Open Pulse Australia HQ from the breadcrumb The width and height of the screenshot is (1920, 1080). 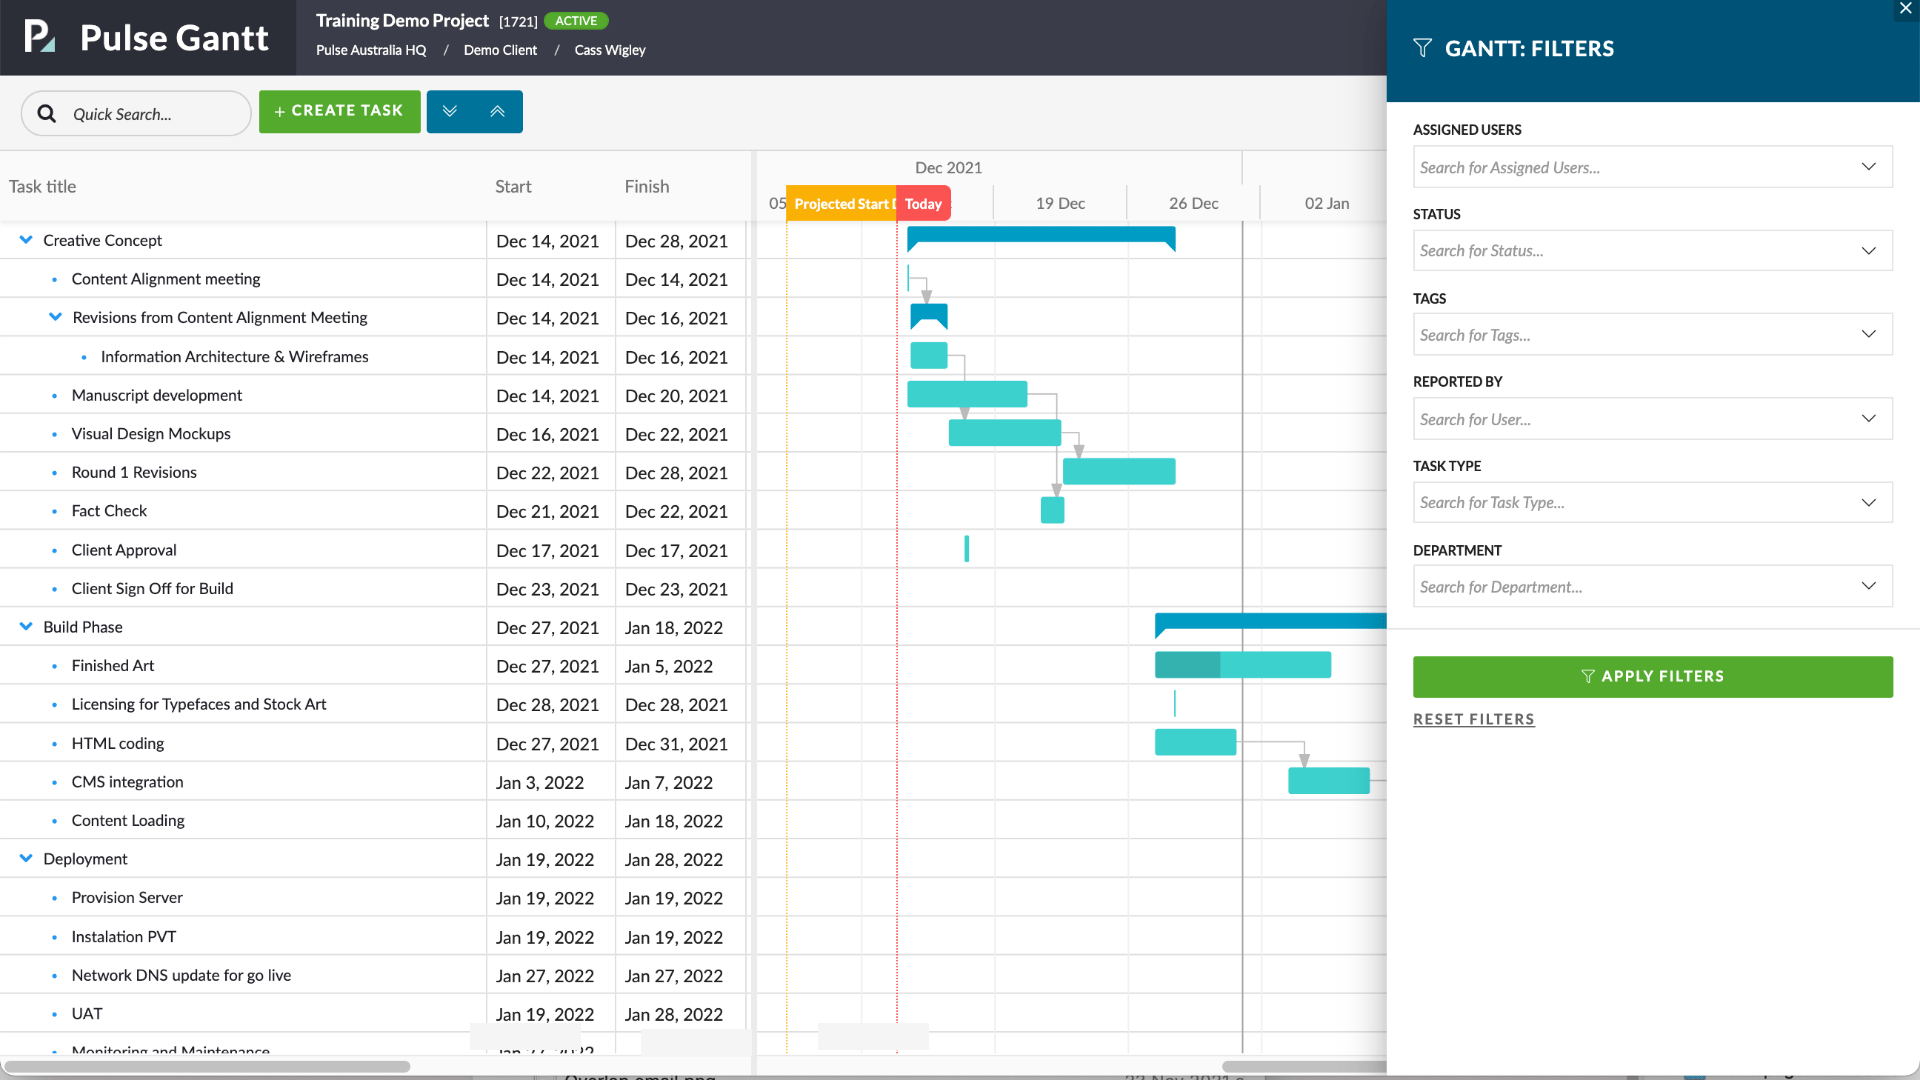pyautogui.click(x=370, y=50)
